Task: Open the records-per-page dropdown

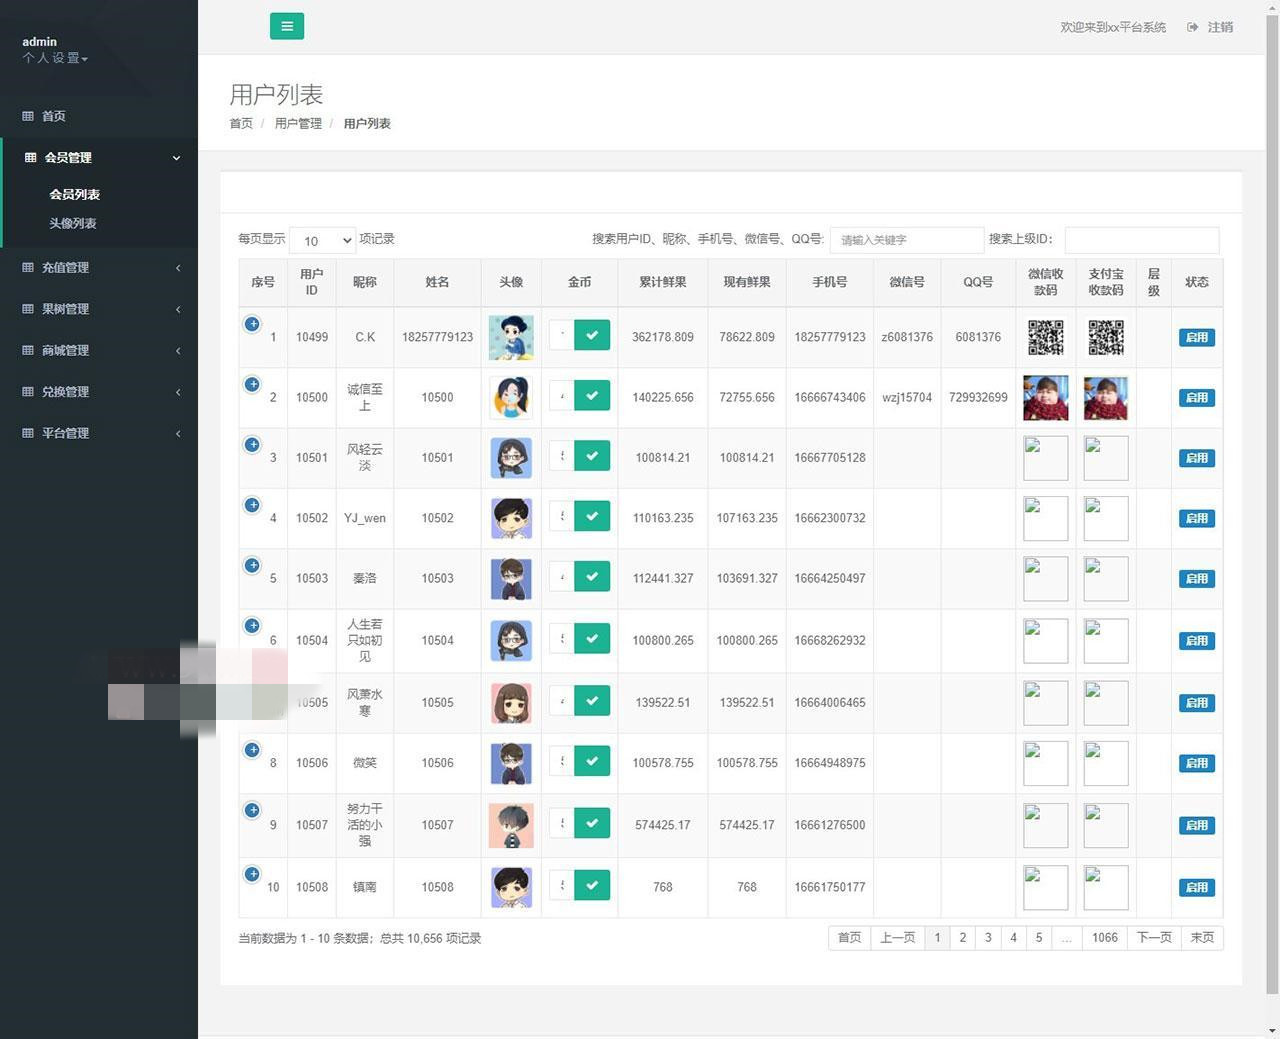Action: [323, 240]
